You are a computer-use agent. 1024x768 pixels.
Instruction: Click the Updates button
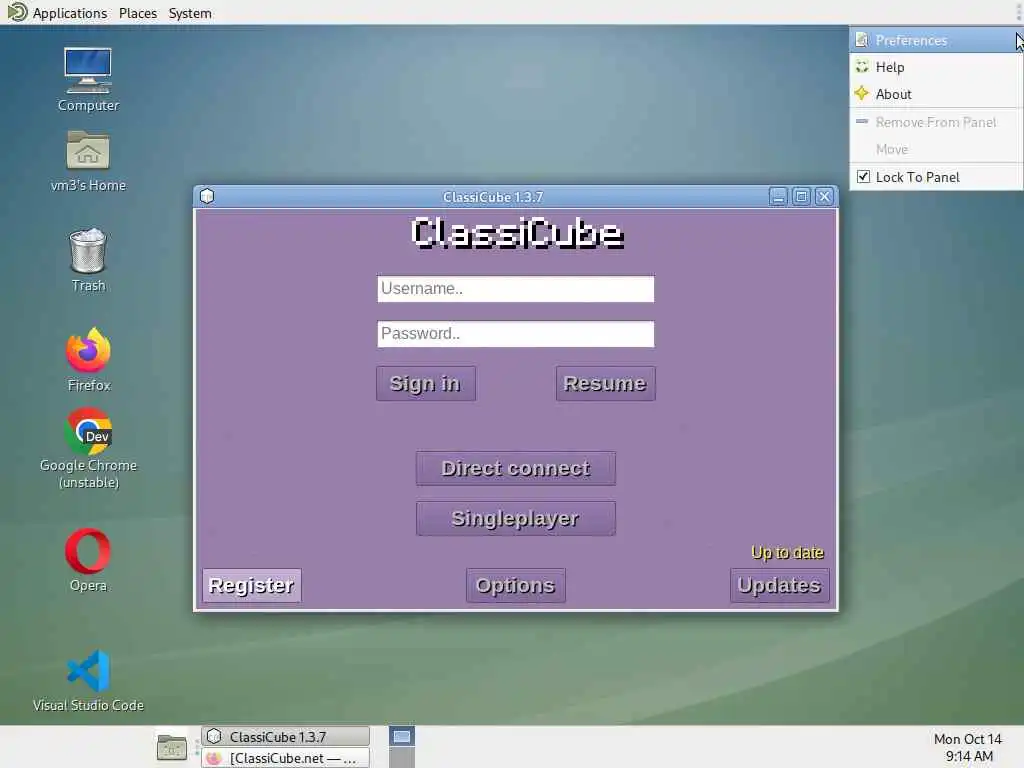(780, 585)
